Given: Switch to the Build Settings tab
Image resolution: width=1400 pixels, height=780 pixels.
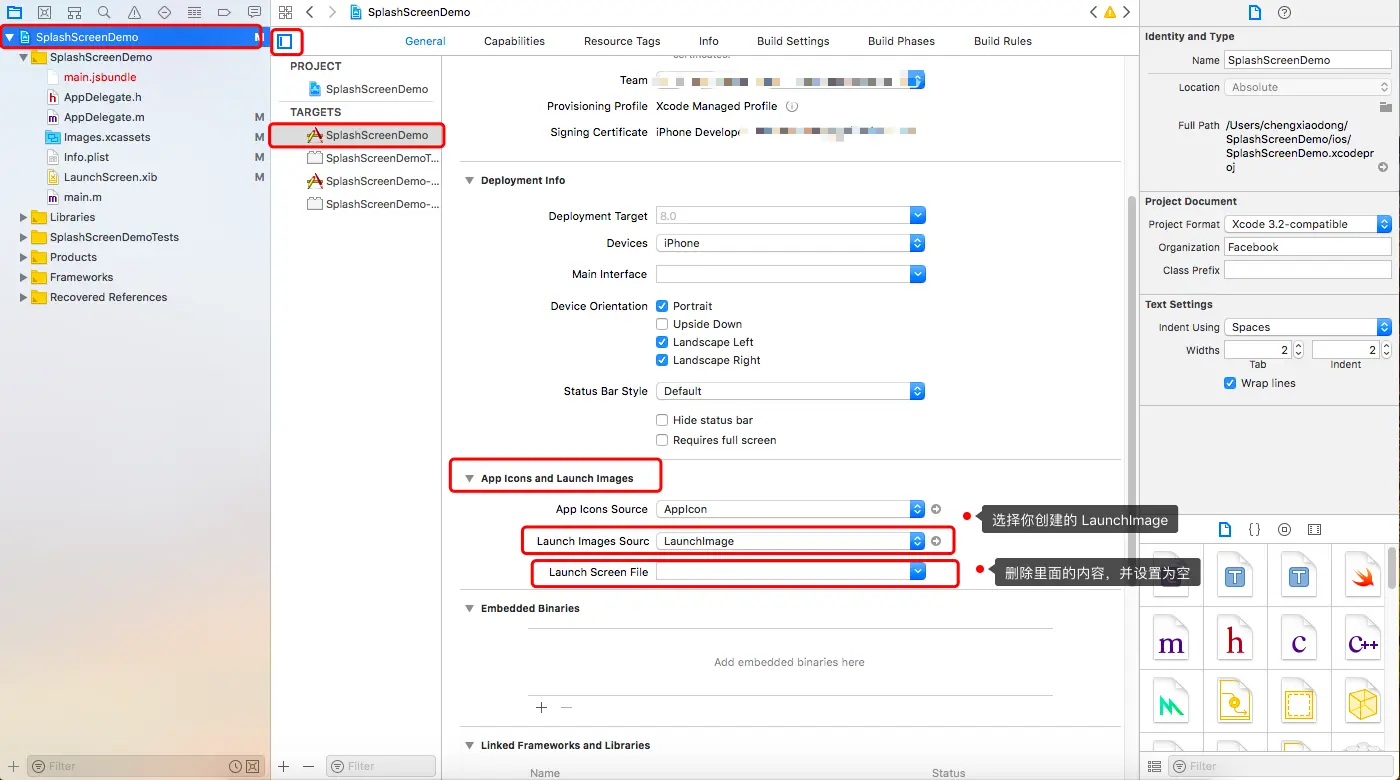Looking at the screenshot, I should (x=793, y=41).
